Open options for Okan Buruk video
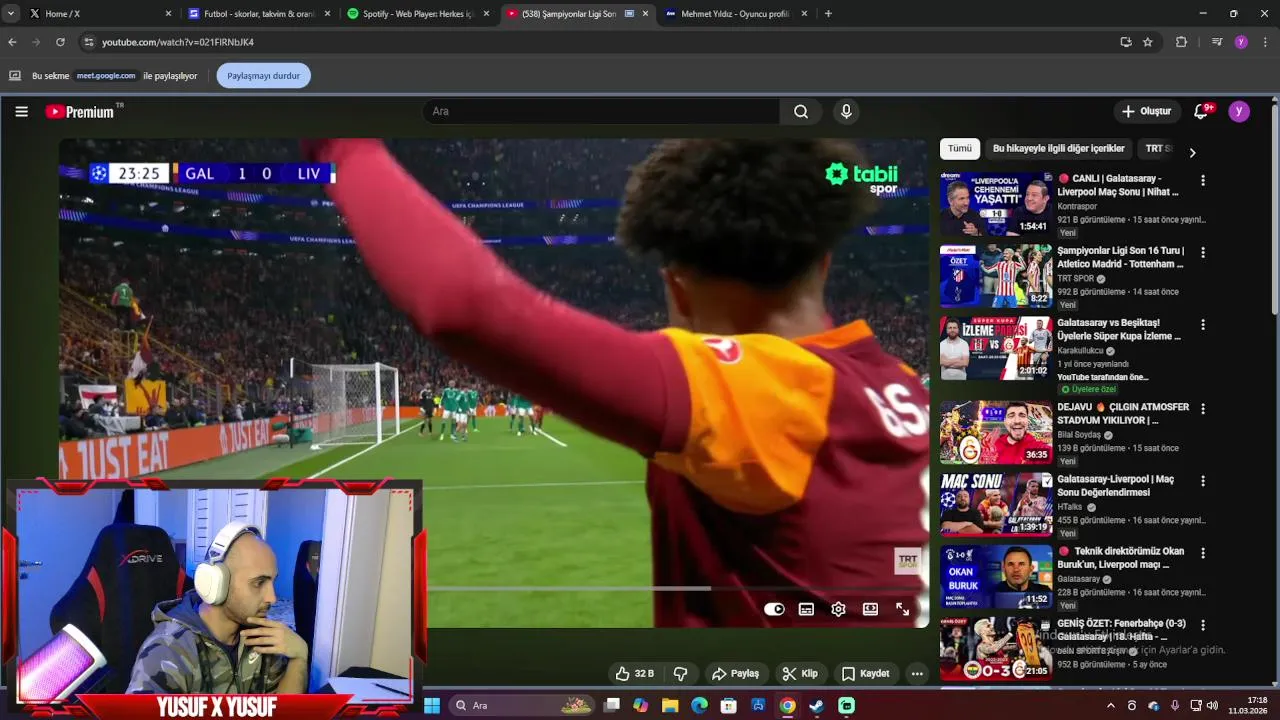1280x720 pixels. pos(1203,553)
